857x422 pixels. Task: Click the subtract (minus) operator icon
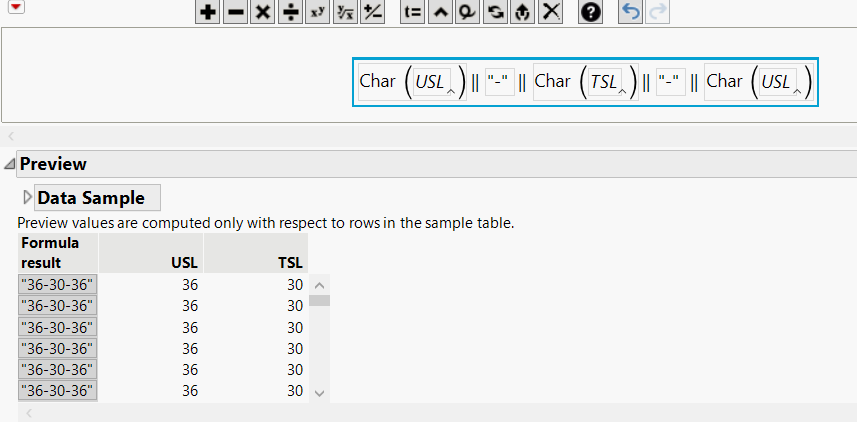(x=235, y=12)
